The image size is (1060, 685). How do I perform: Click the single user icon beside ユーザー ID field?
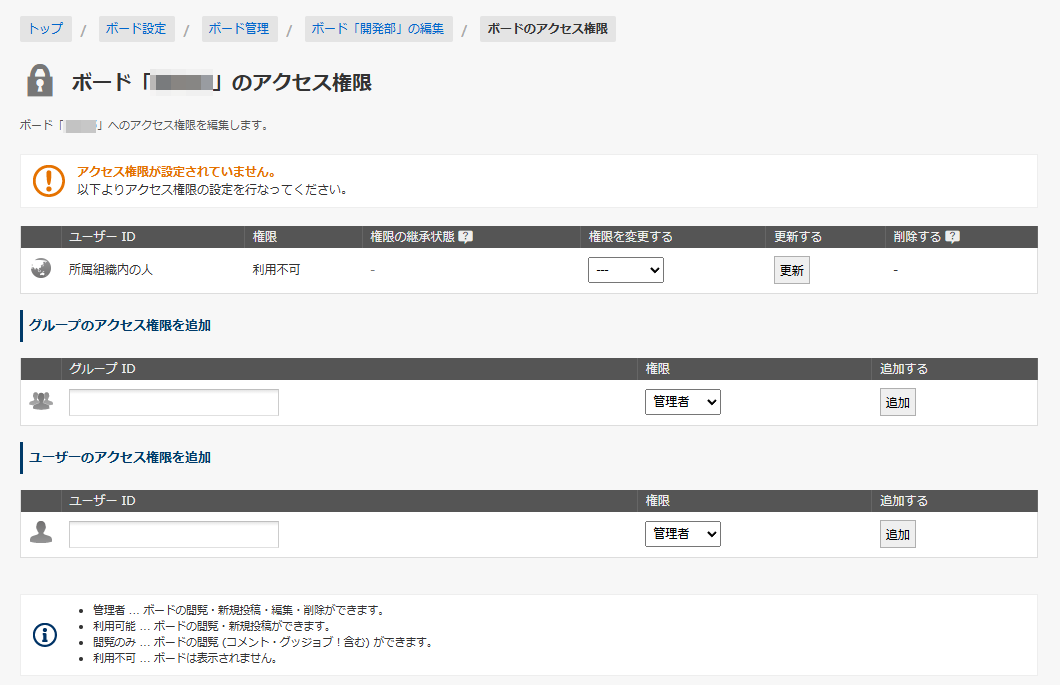(x=41, y=532)
